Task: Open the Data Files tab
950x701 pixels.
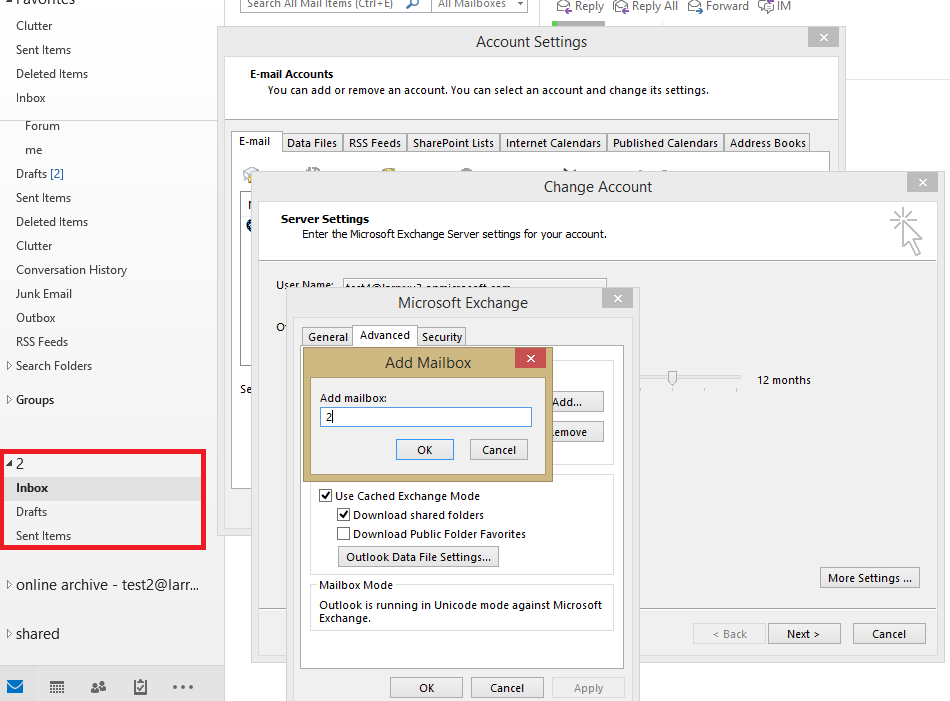Action: (x=312, y=143)
